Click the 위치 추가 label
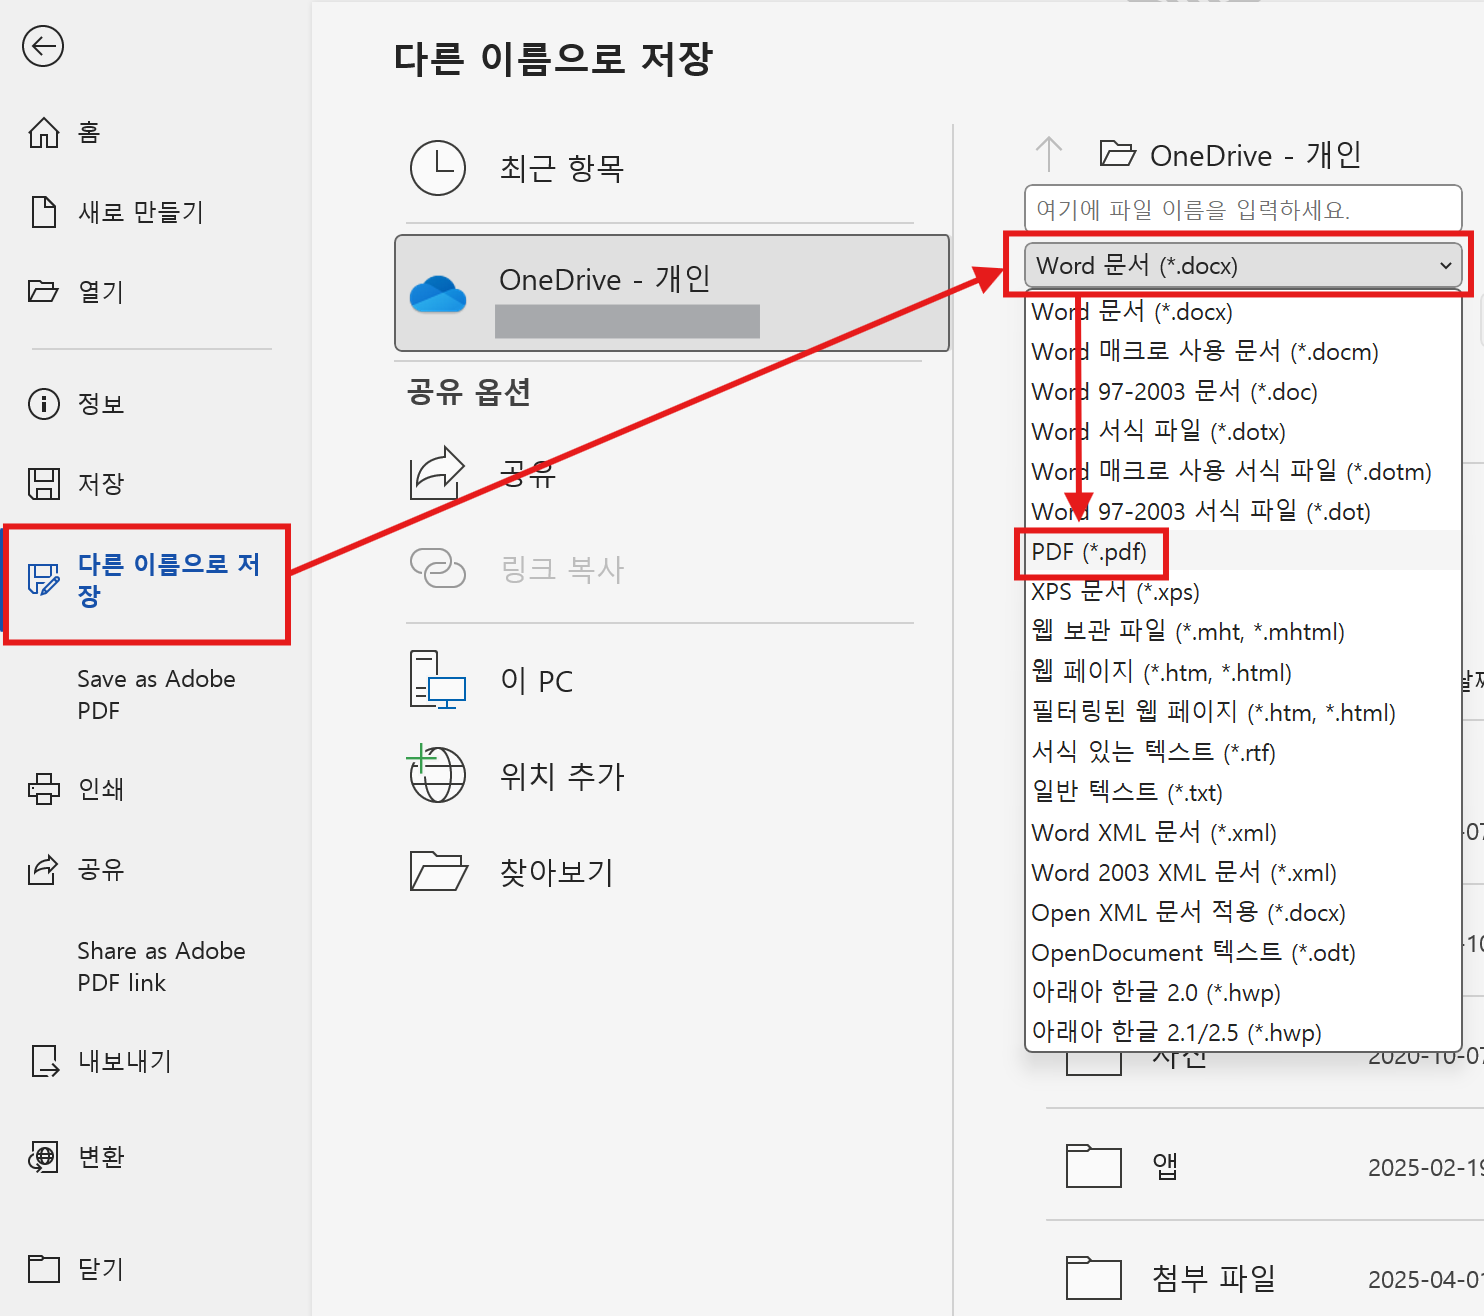This screenshot has height=1316, width=1484. coord(562,775)
